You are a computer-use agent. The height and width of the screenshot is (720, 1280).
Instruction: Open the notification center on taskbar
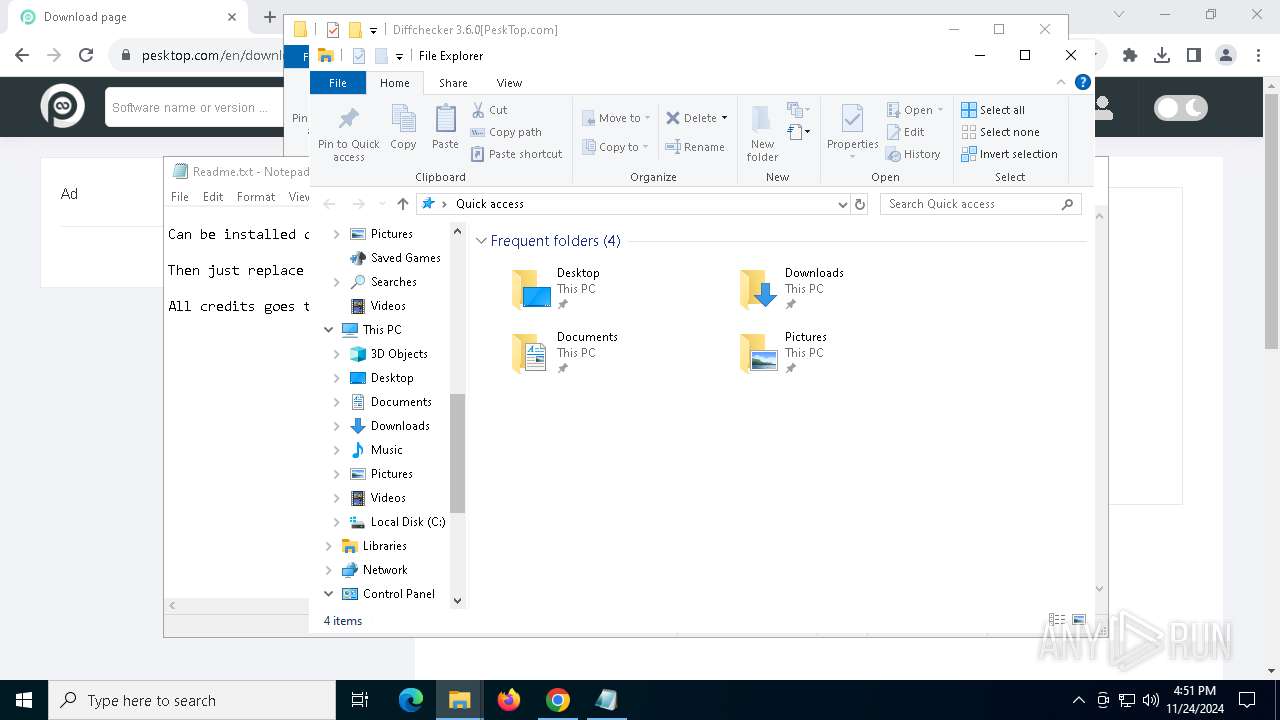pos(1247,700)
